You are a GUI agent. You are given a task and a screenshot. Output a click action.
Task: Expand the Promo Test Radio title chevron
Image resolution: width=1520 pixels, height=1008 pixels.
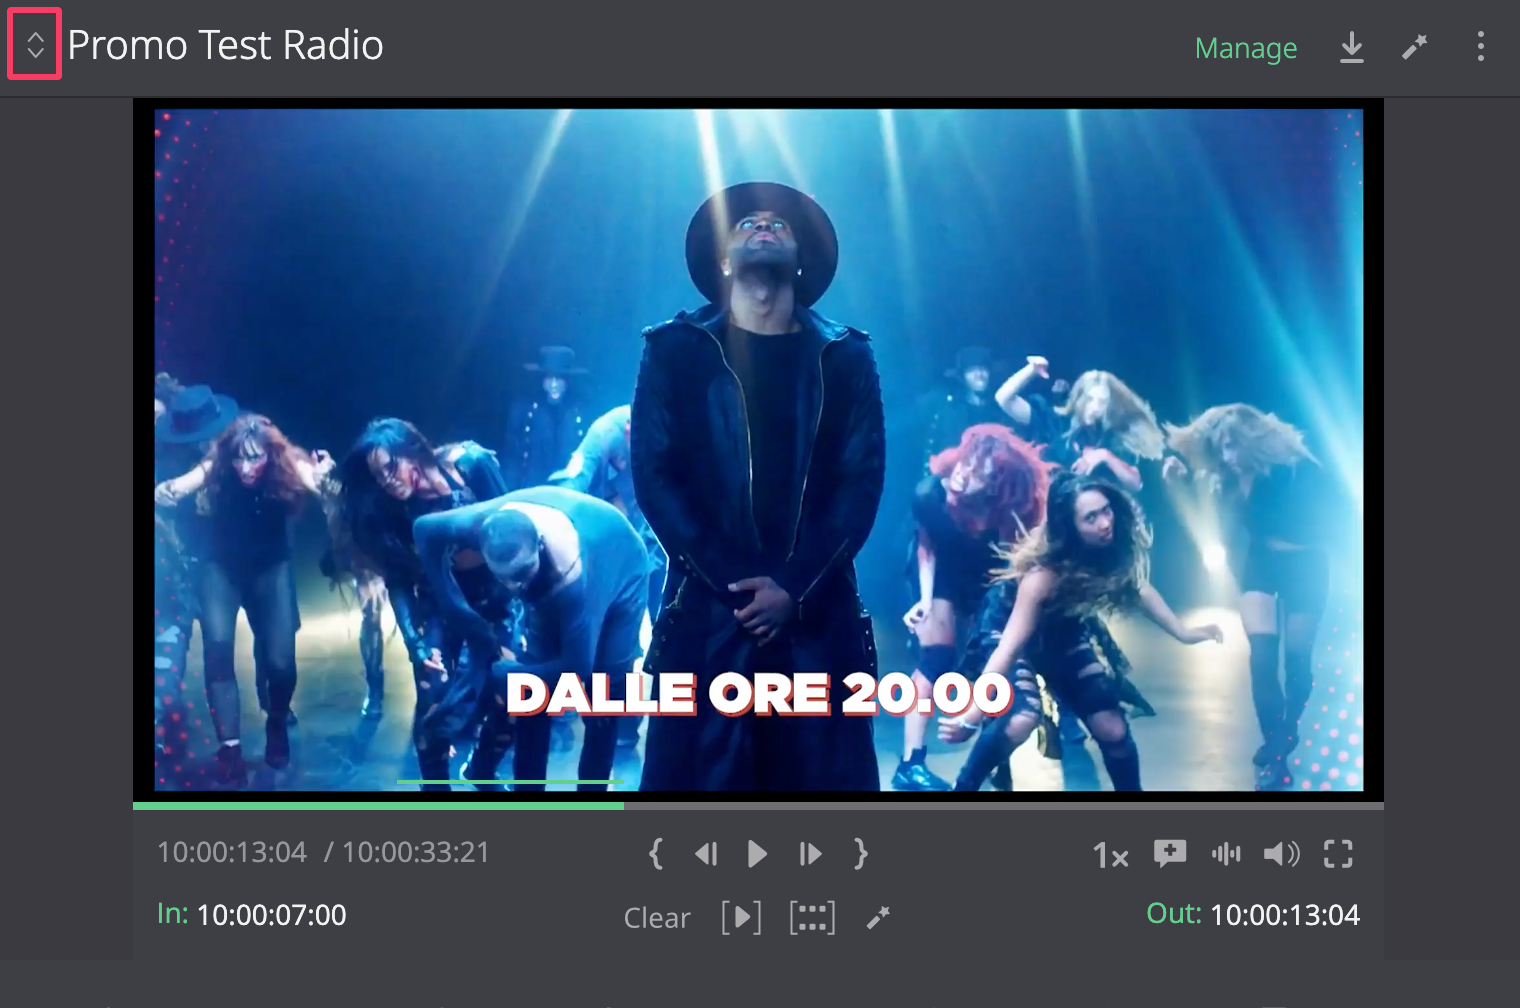[35, 45]
